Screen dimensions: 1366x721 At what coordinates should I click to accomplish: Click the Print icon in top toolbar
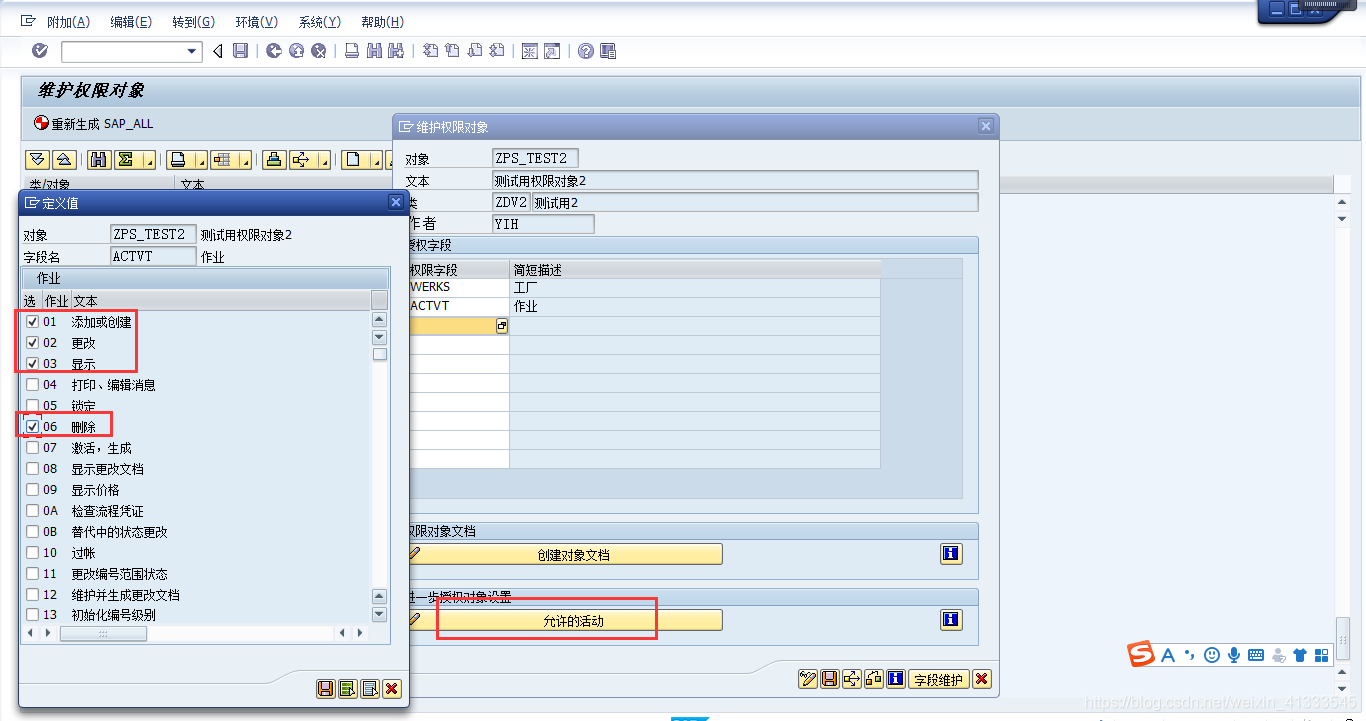point(352,51)
